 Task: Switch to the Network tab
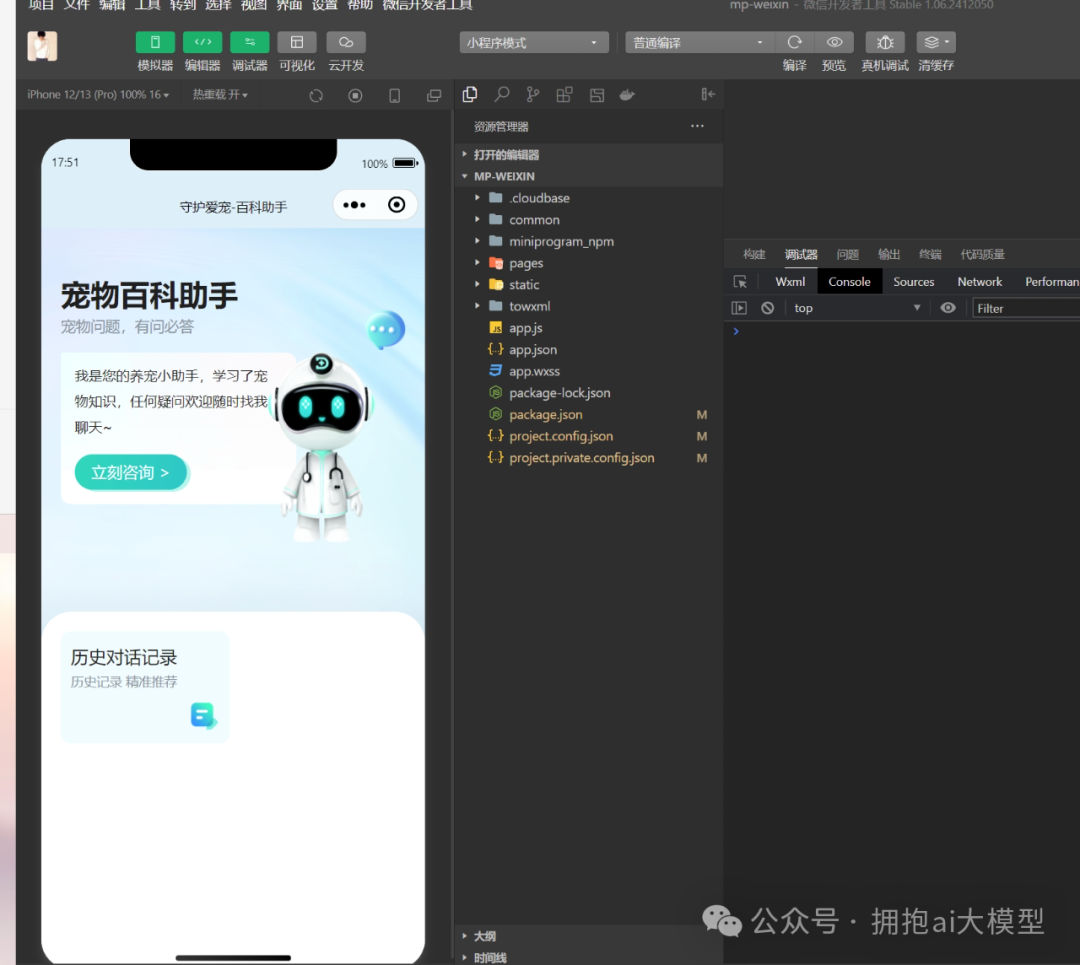tap(979, 282)
